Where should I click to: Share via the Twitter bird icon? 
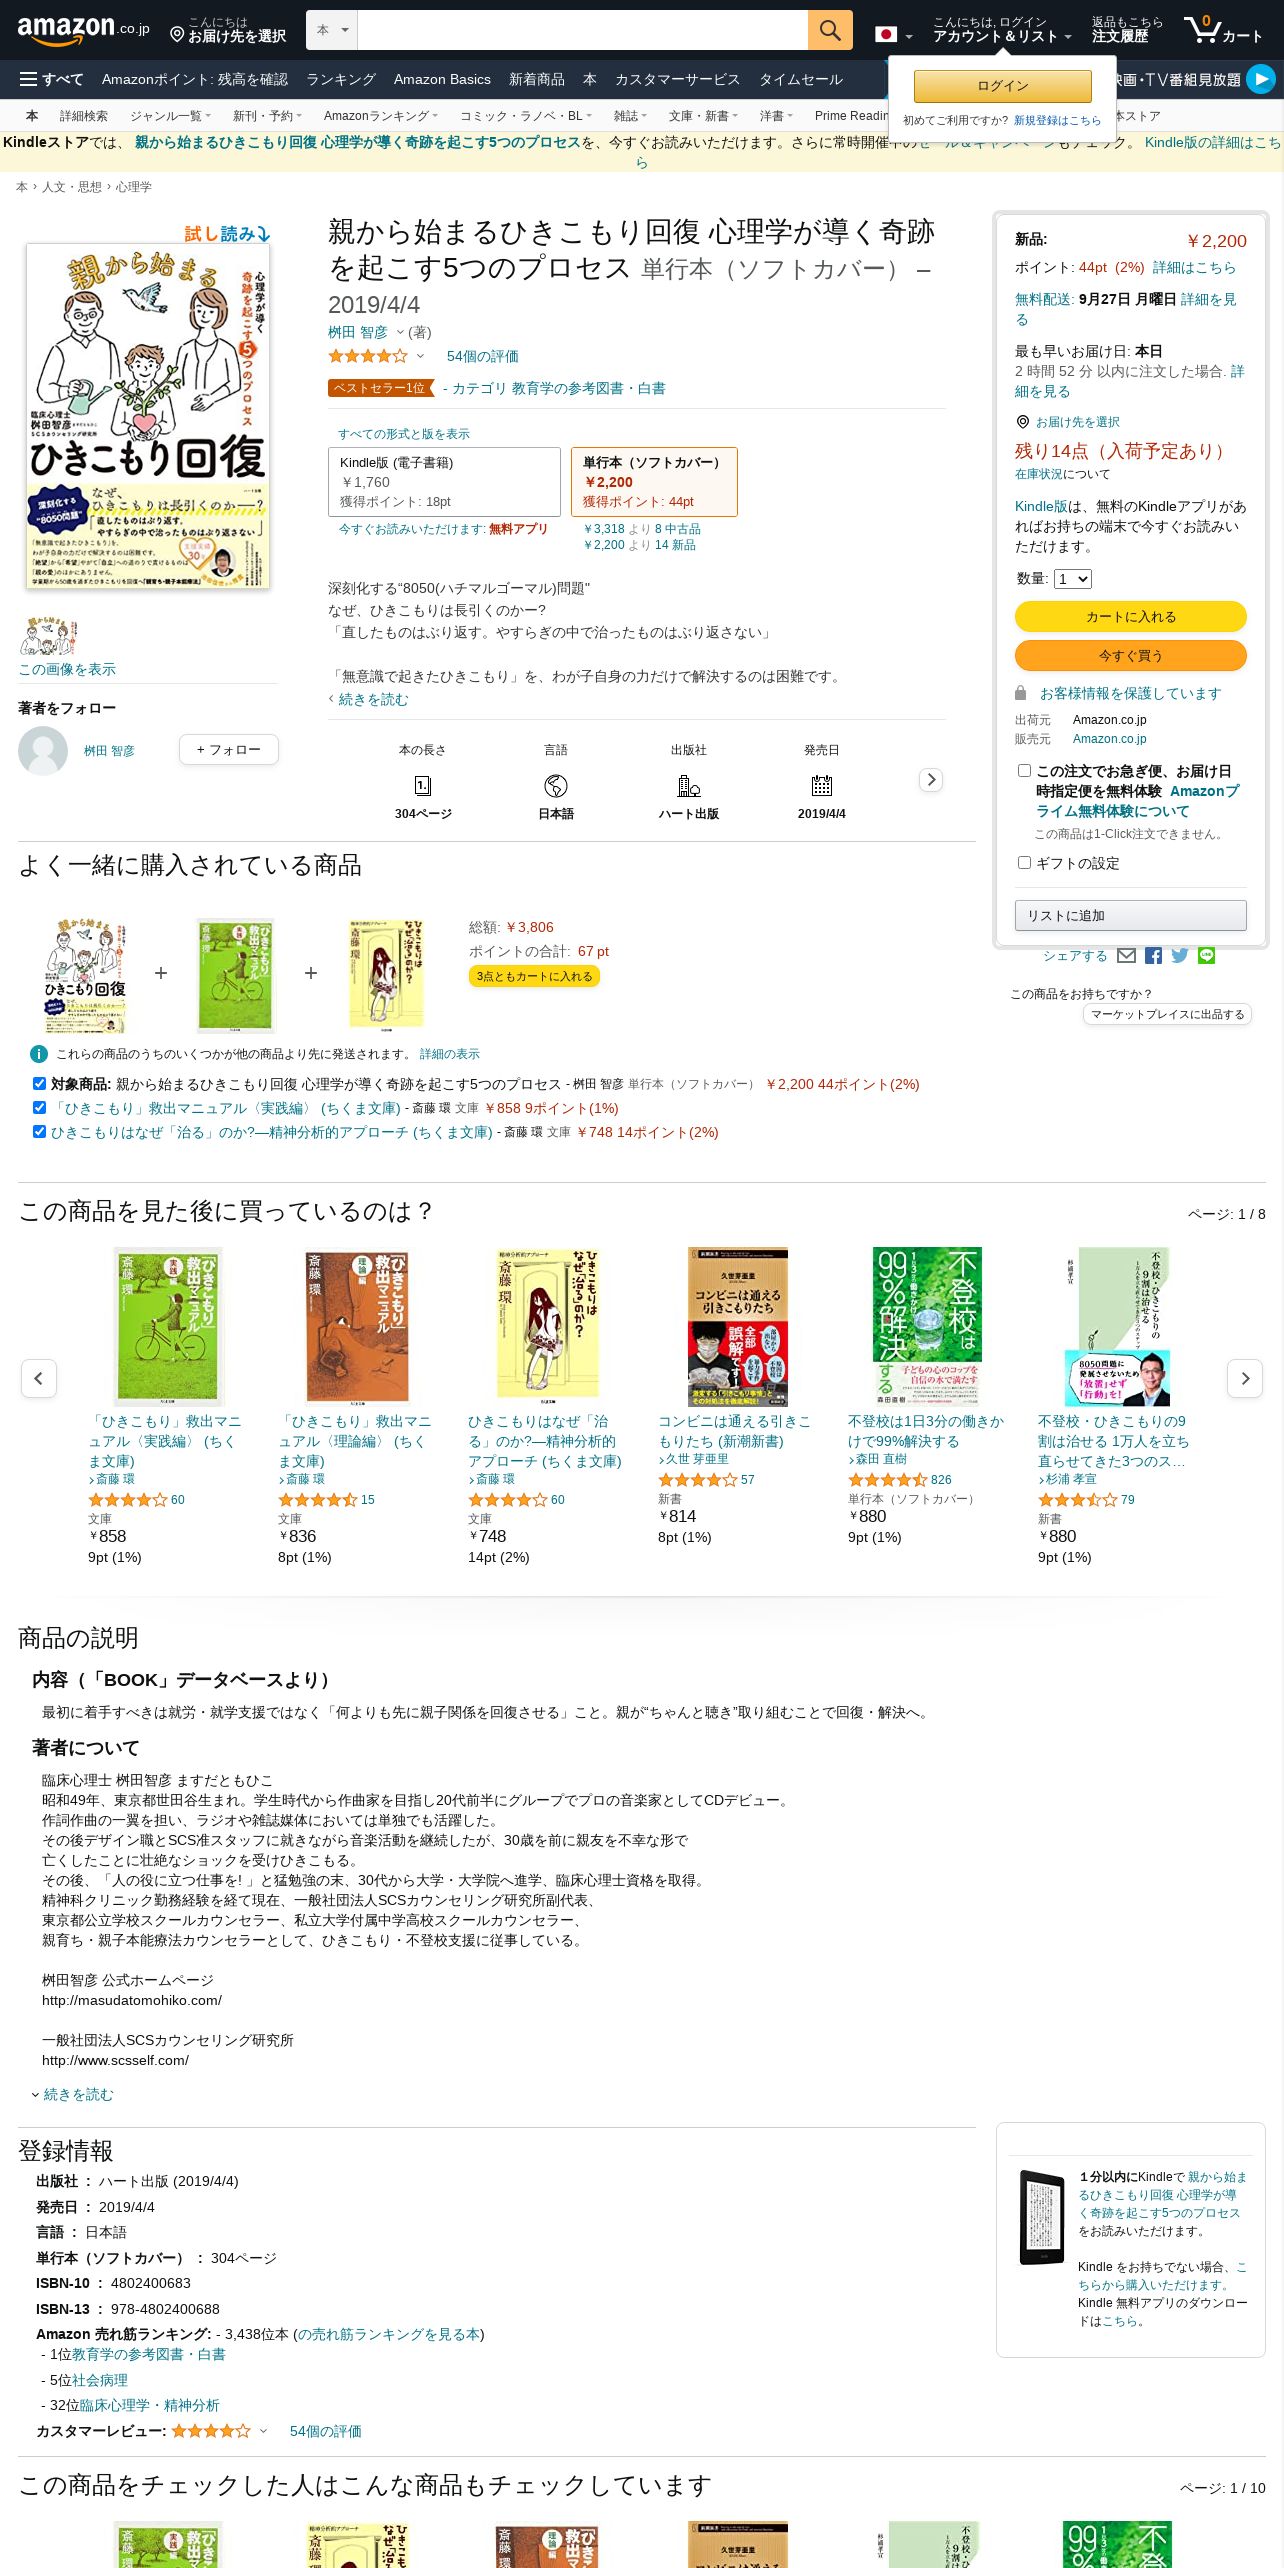(1180, 956)
